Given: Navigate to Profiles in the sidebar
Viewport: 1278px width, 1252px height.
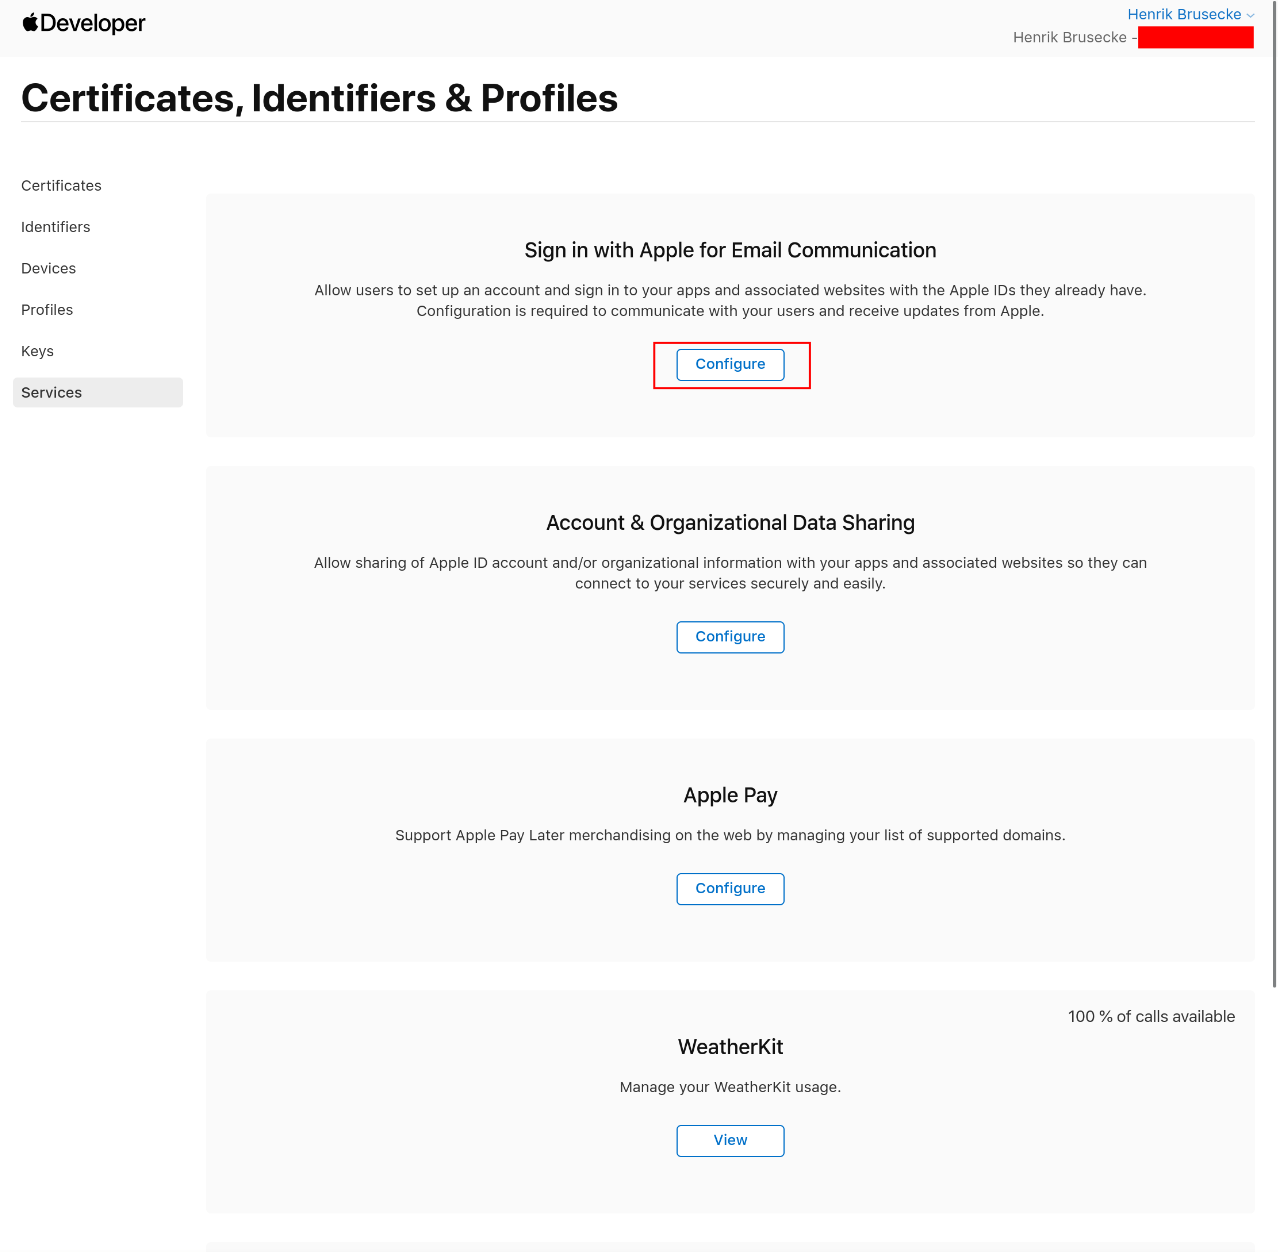Looking at the screenshot, I should click(x=47, y=310).
